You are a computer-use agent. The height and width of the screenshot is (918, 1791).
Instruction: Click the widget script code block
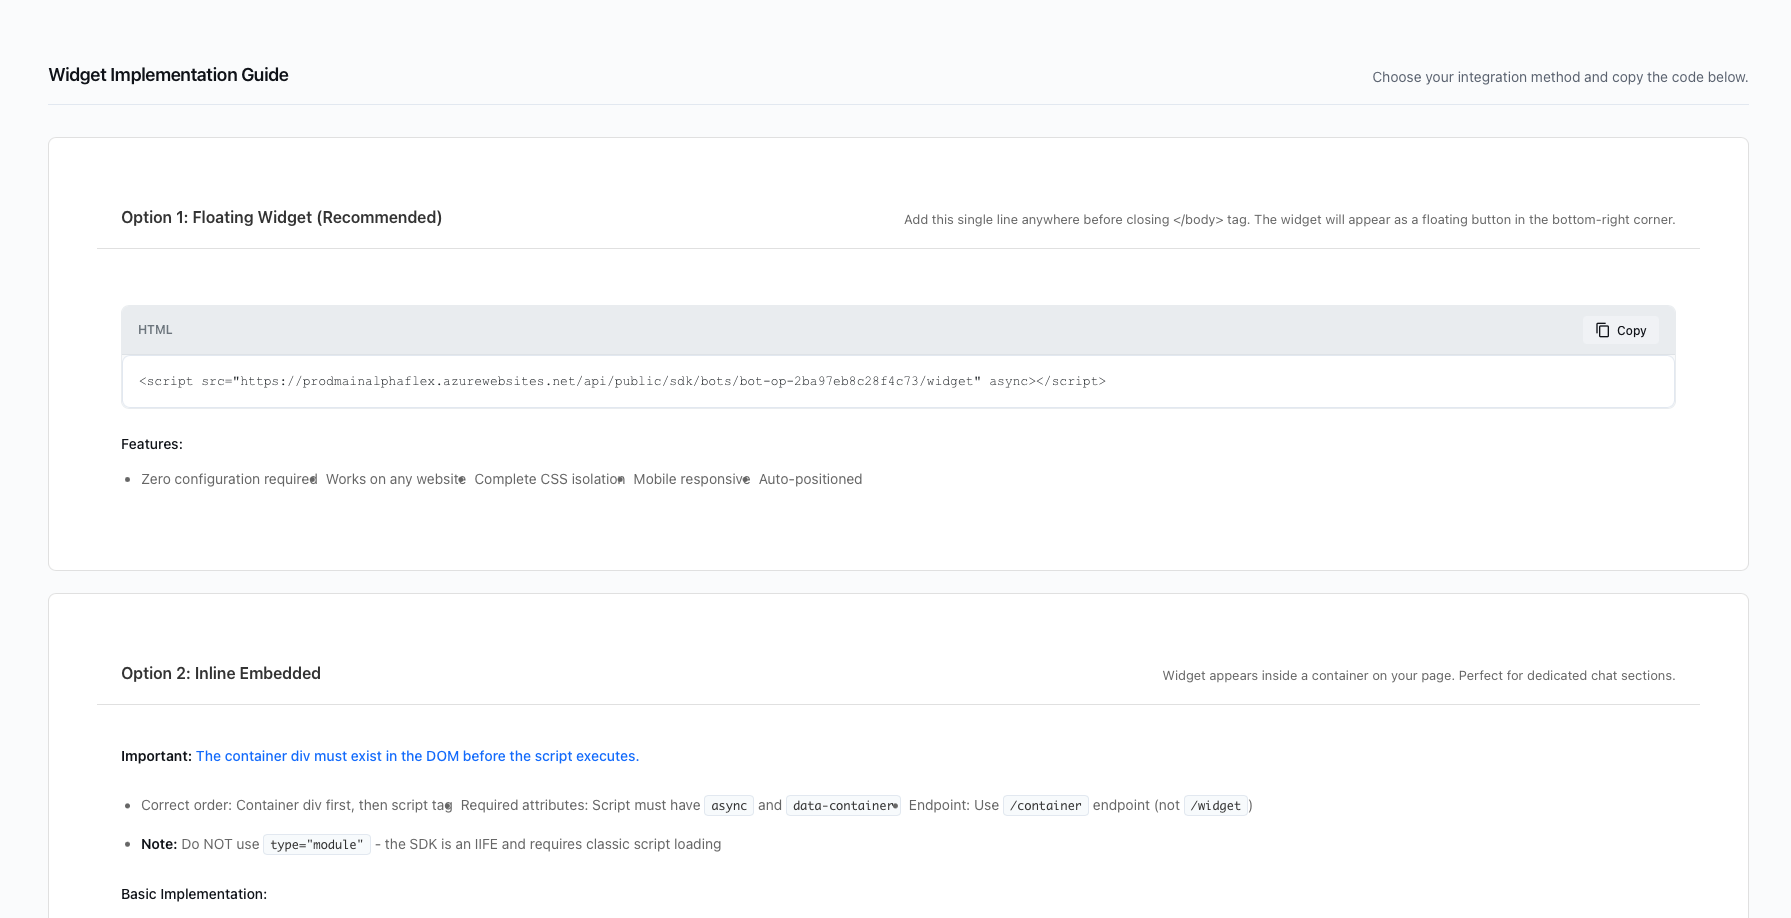tap(622, 381)
